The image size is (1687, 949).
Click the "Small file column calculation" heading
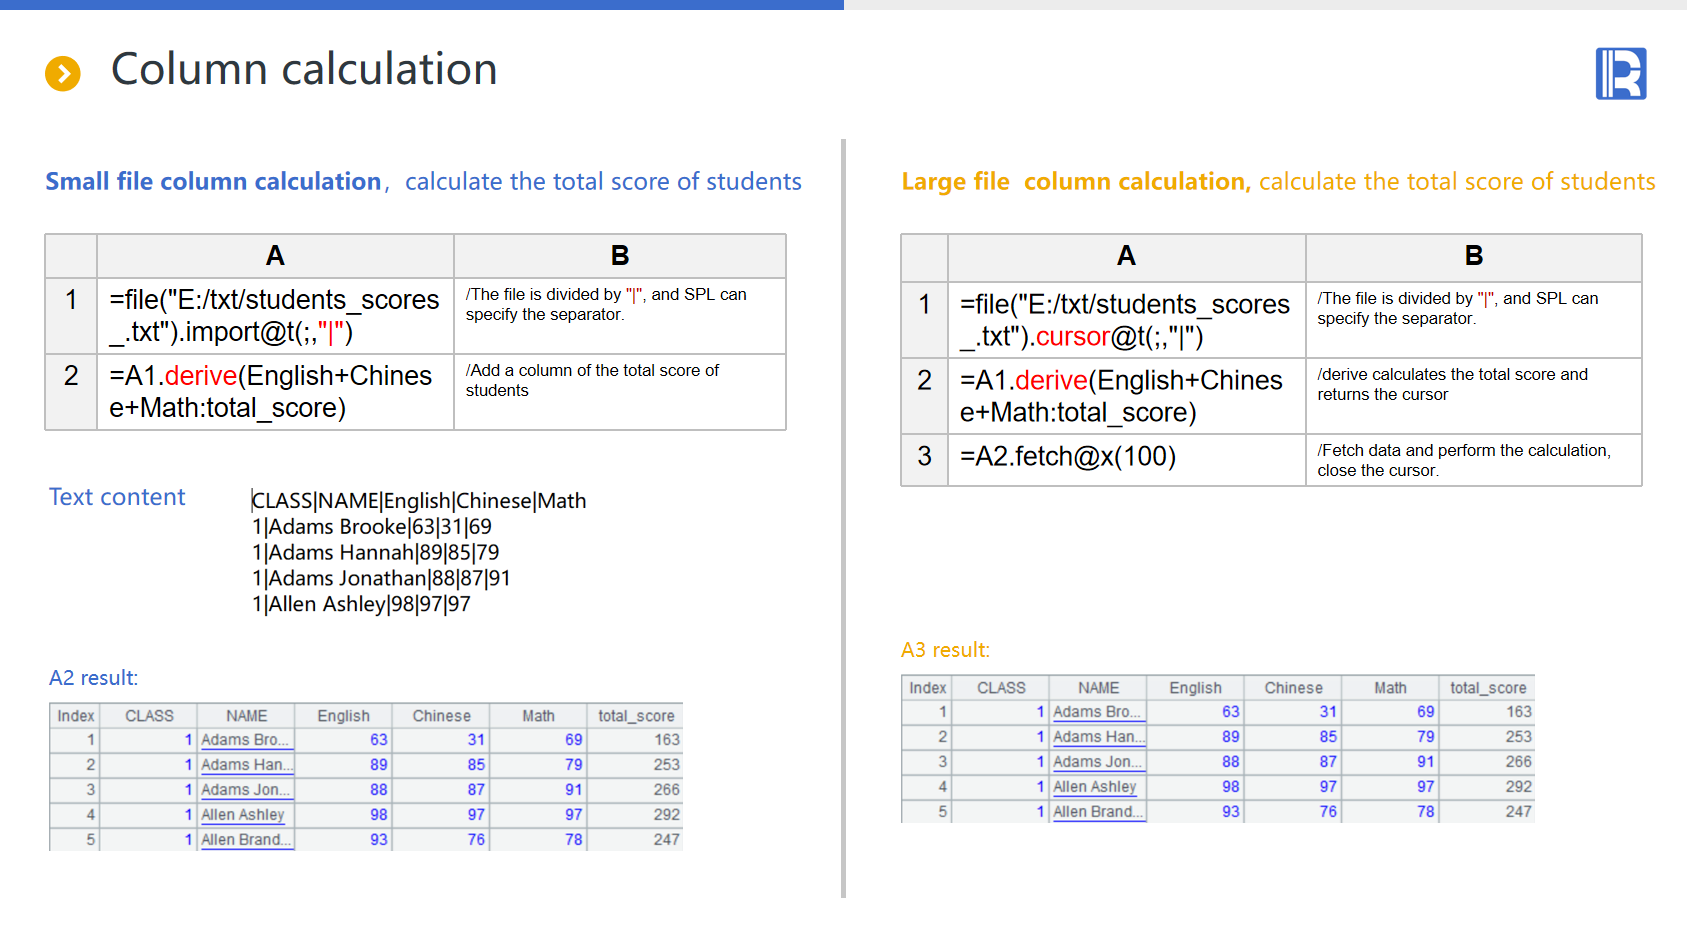click(x=213, y=182)
